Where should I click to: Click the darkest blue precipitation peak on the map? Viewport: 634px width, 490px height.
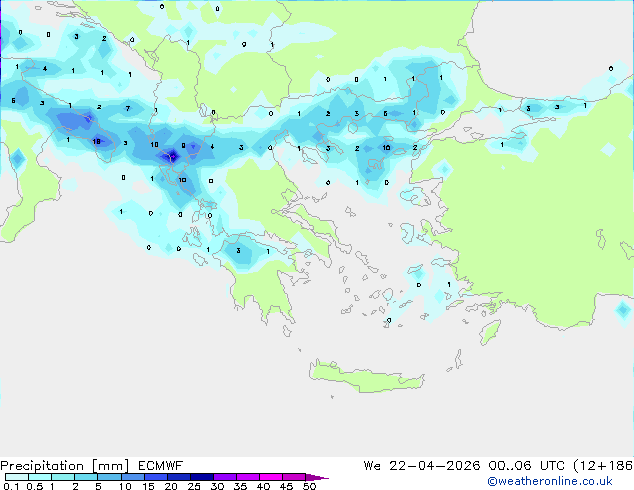173,155
